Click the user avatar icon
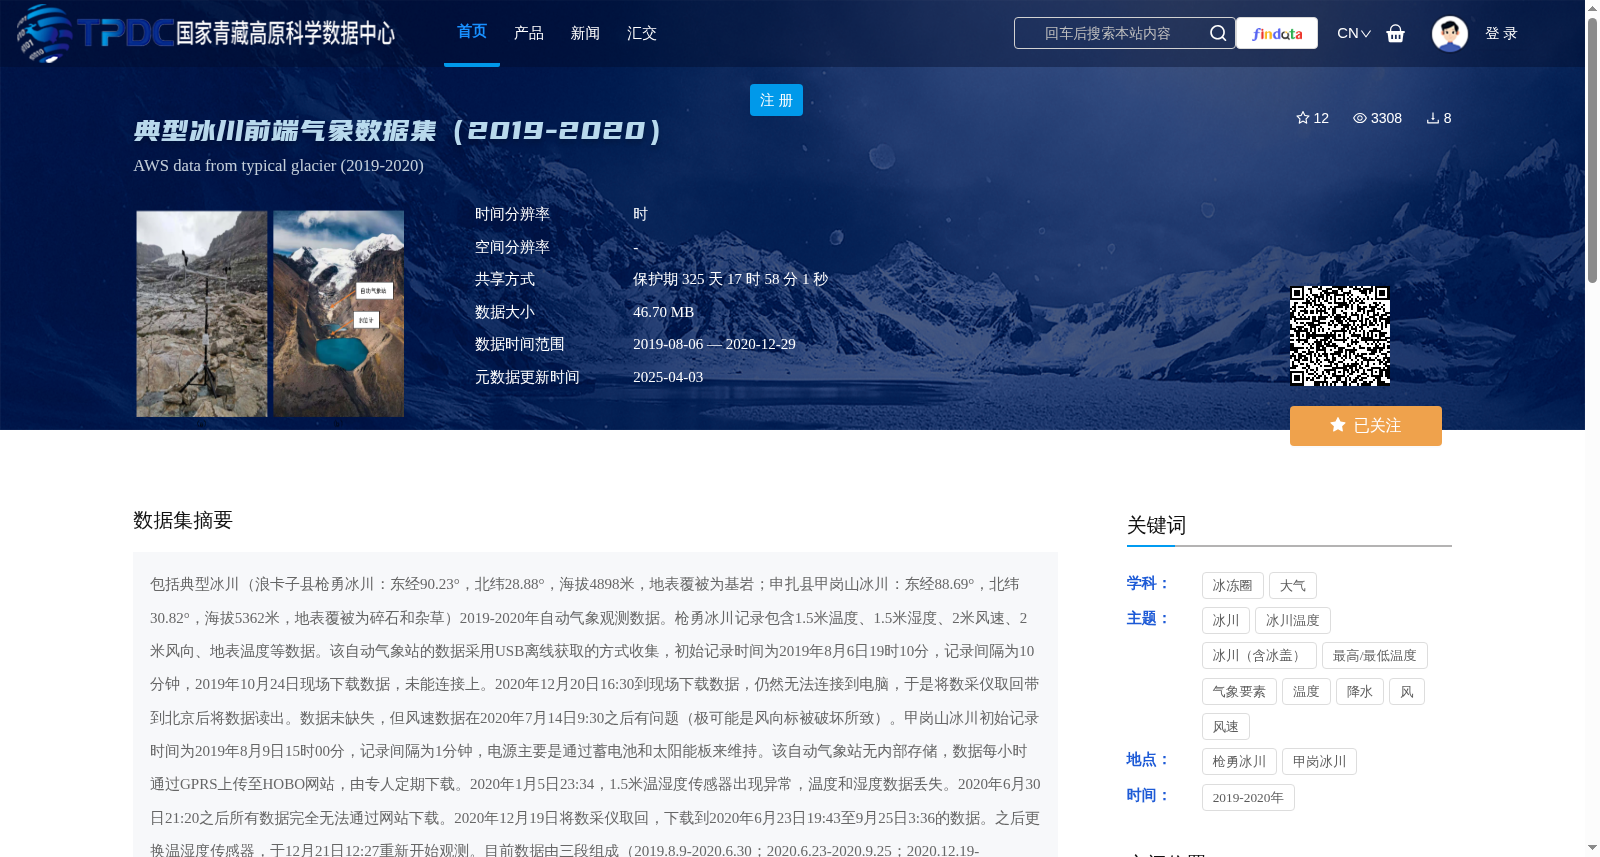The image size is (1600, 857). (x=1450, y=33)
